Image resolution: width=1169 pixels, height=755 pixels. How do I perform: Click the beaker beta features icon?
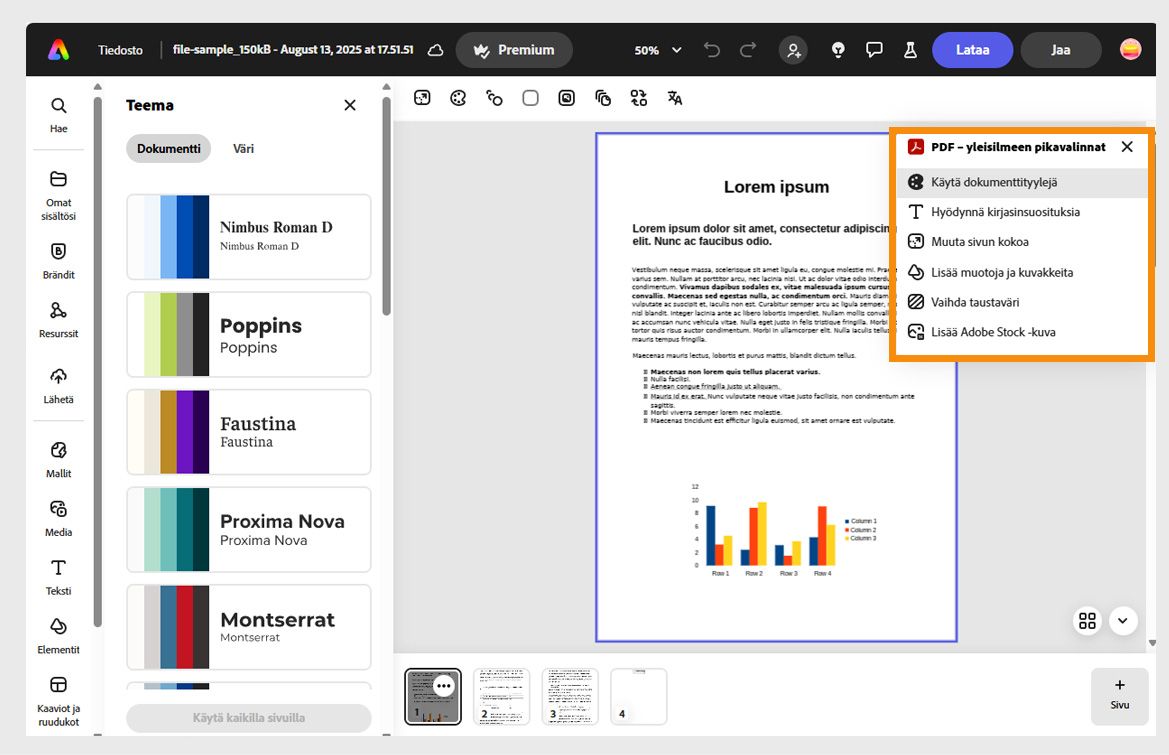click(910, 50)
